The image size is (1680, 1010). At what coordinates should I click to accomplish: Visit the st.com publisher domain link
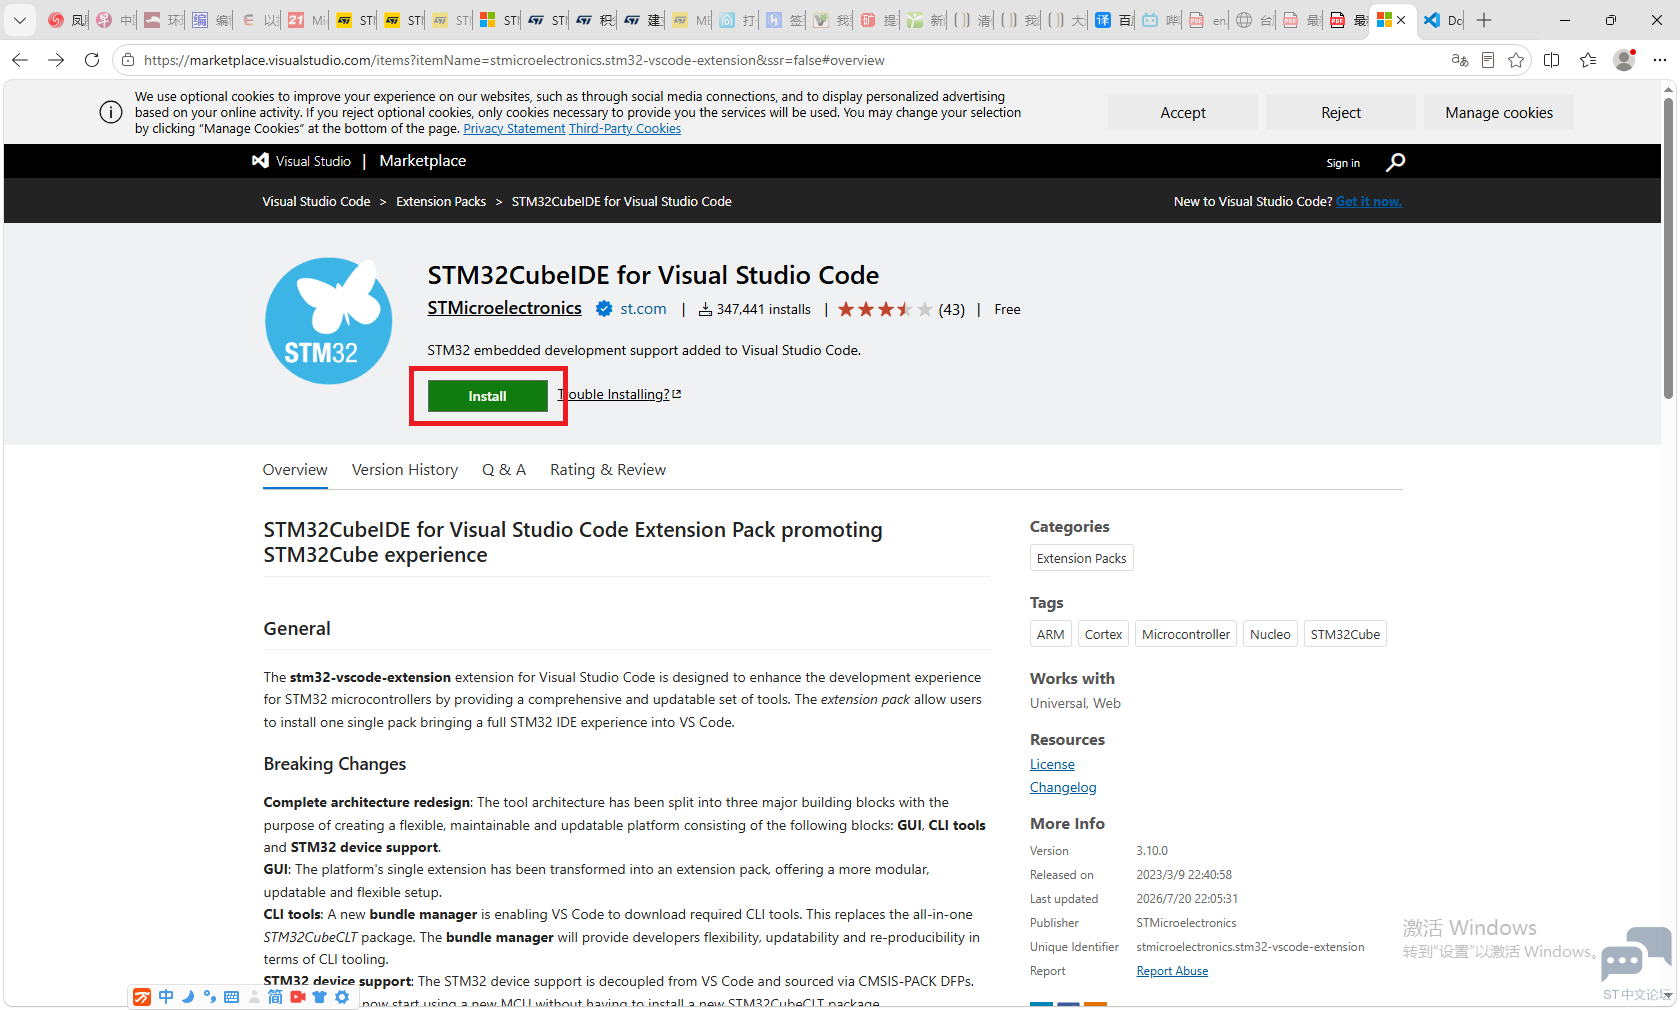tap(643, 309)
